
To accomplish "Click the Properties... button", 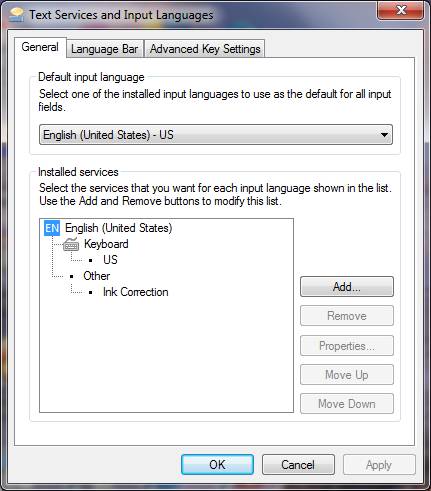I will [347, 346].
